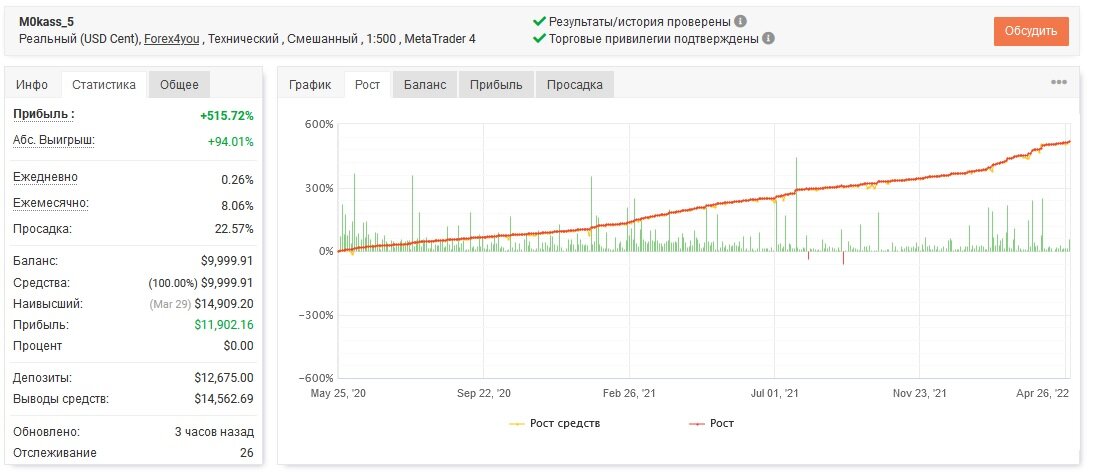Open the Инфо tab

coord(32,84)
